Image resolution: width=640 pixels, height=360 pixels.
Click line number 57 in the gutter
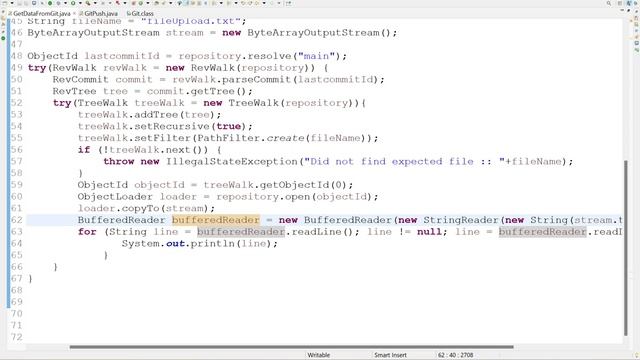click(16, 162)
